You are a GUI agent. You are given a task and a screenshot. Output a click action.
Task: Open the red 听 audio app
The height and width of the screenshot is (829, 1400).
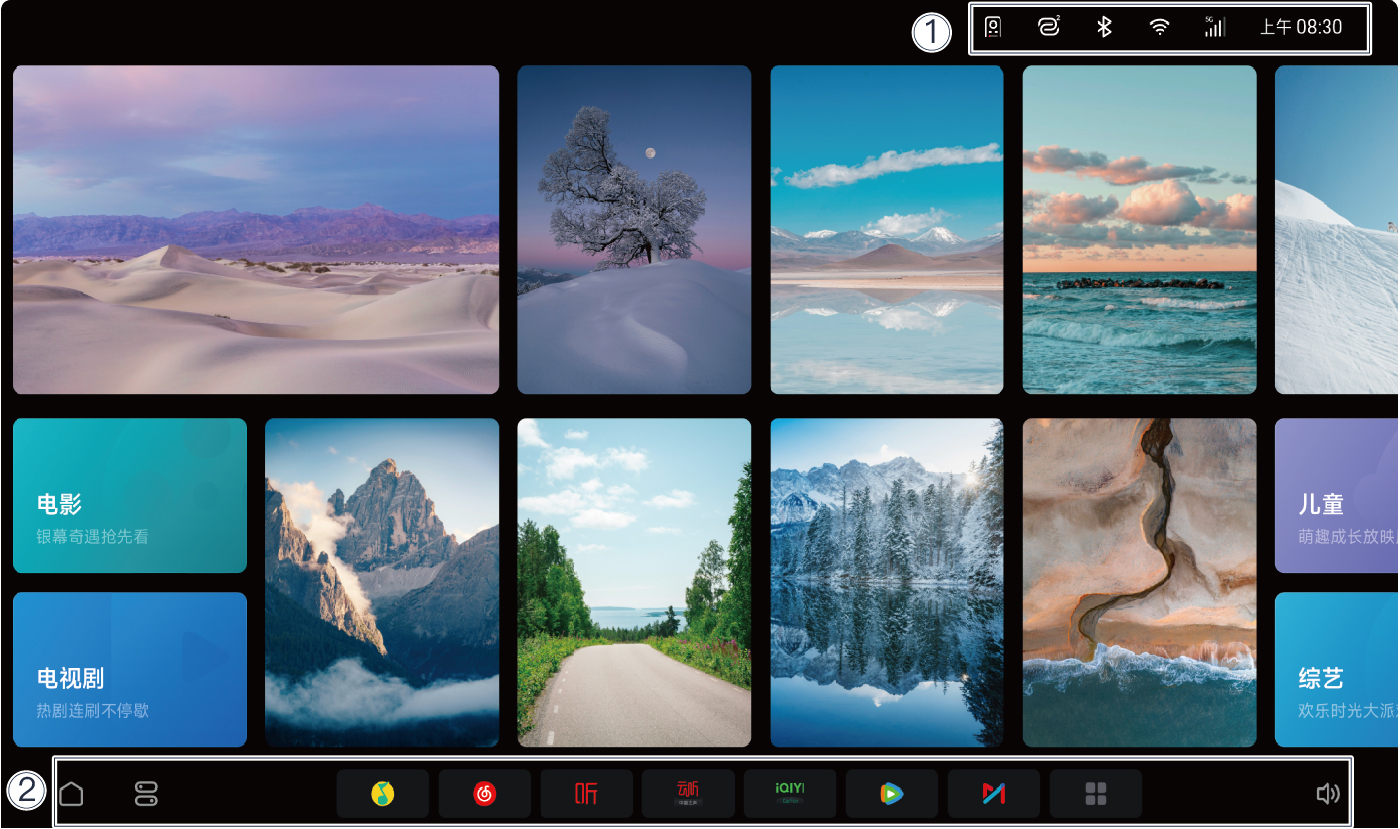587,794
